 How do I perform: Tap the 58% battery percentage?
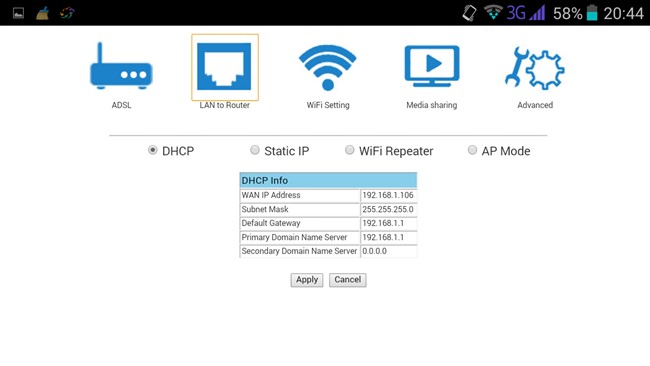pos(568,14)
